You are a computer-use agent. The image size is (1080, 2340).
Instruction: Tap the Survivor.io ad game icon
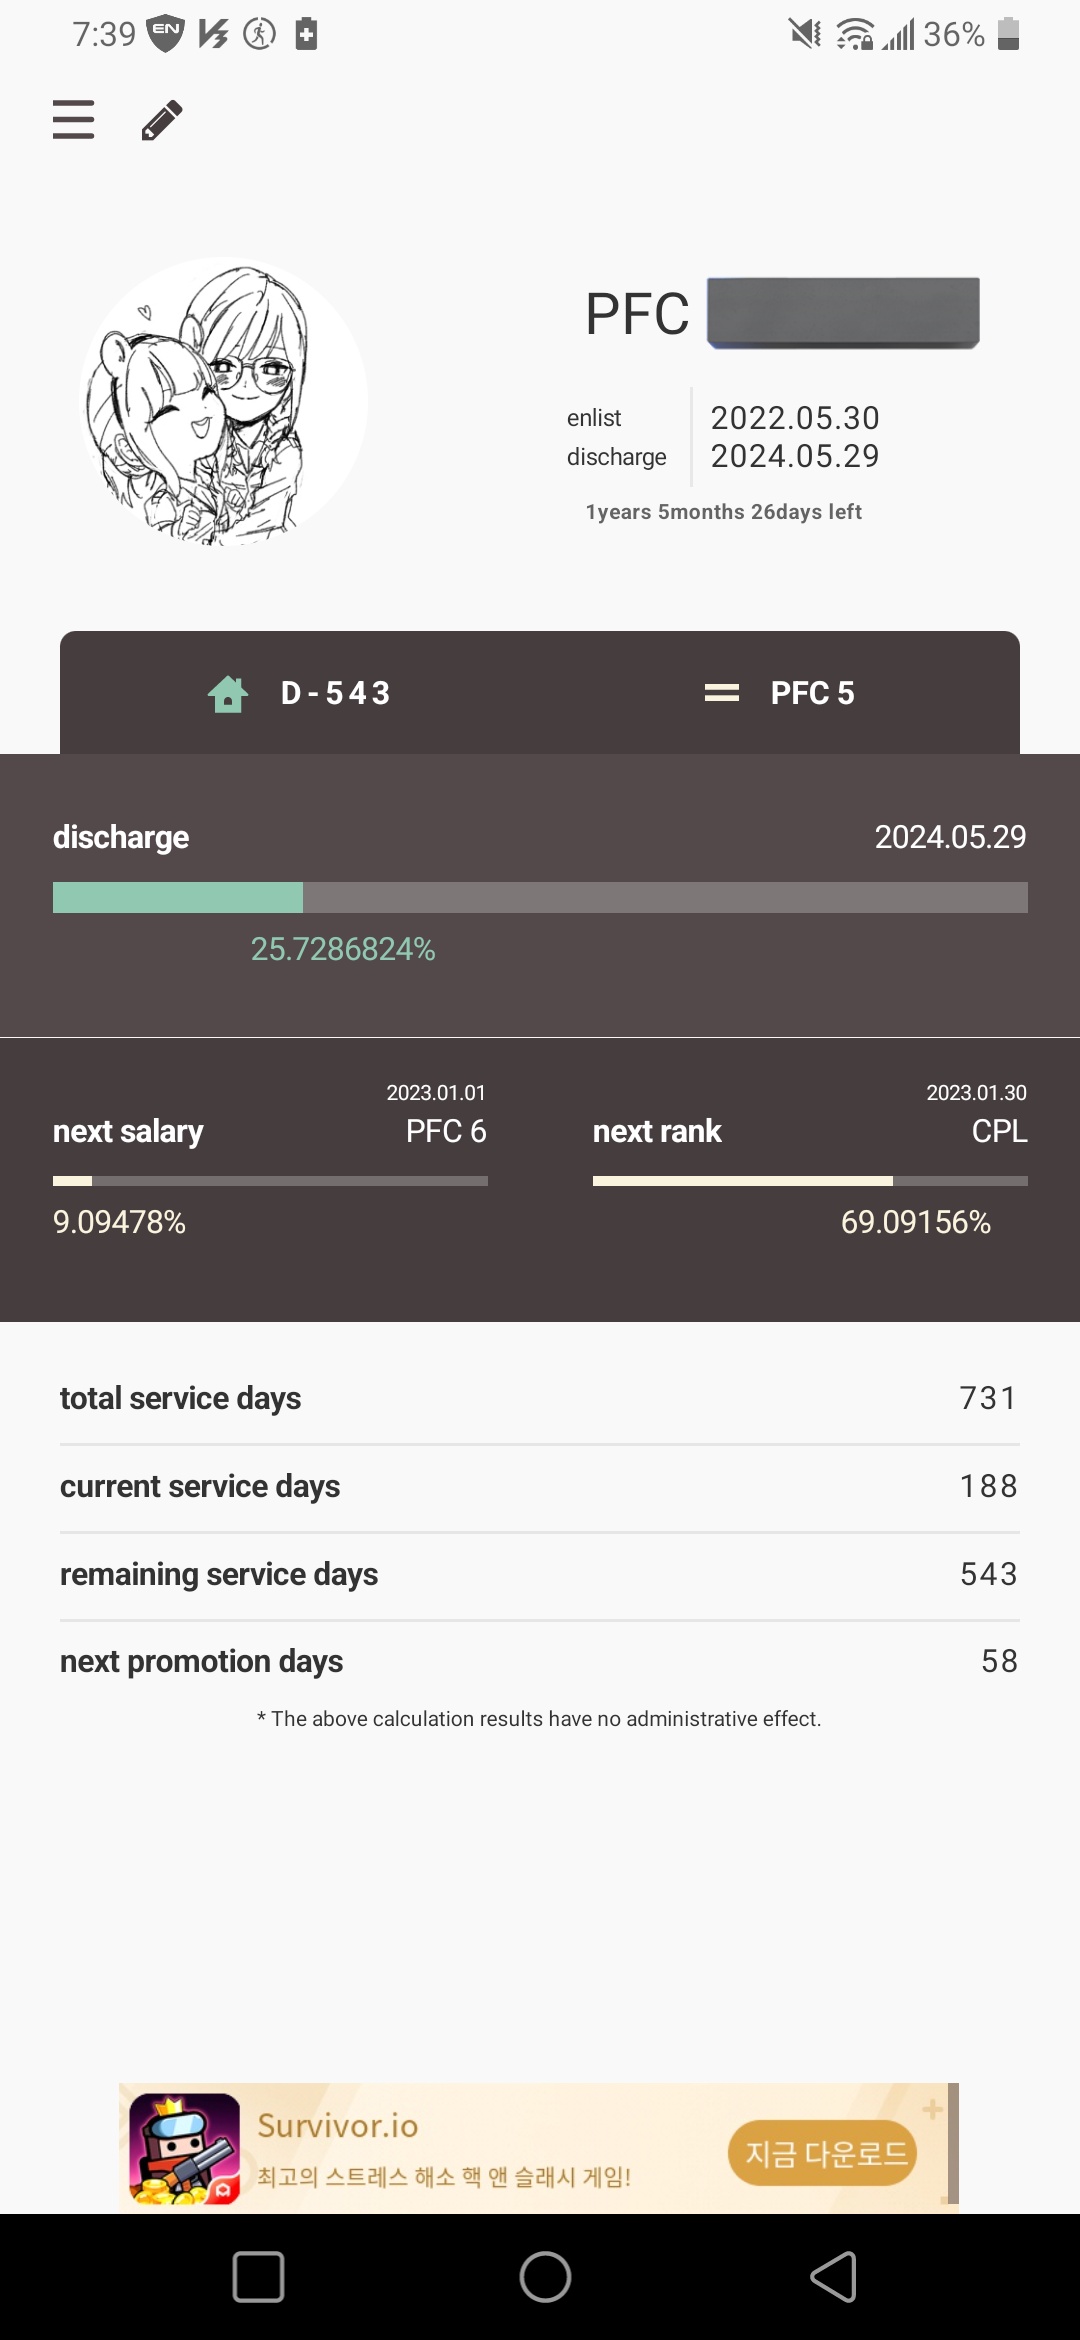pyautogui.click(x=185, y=2149)
